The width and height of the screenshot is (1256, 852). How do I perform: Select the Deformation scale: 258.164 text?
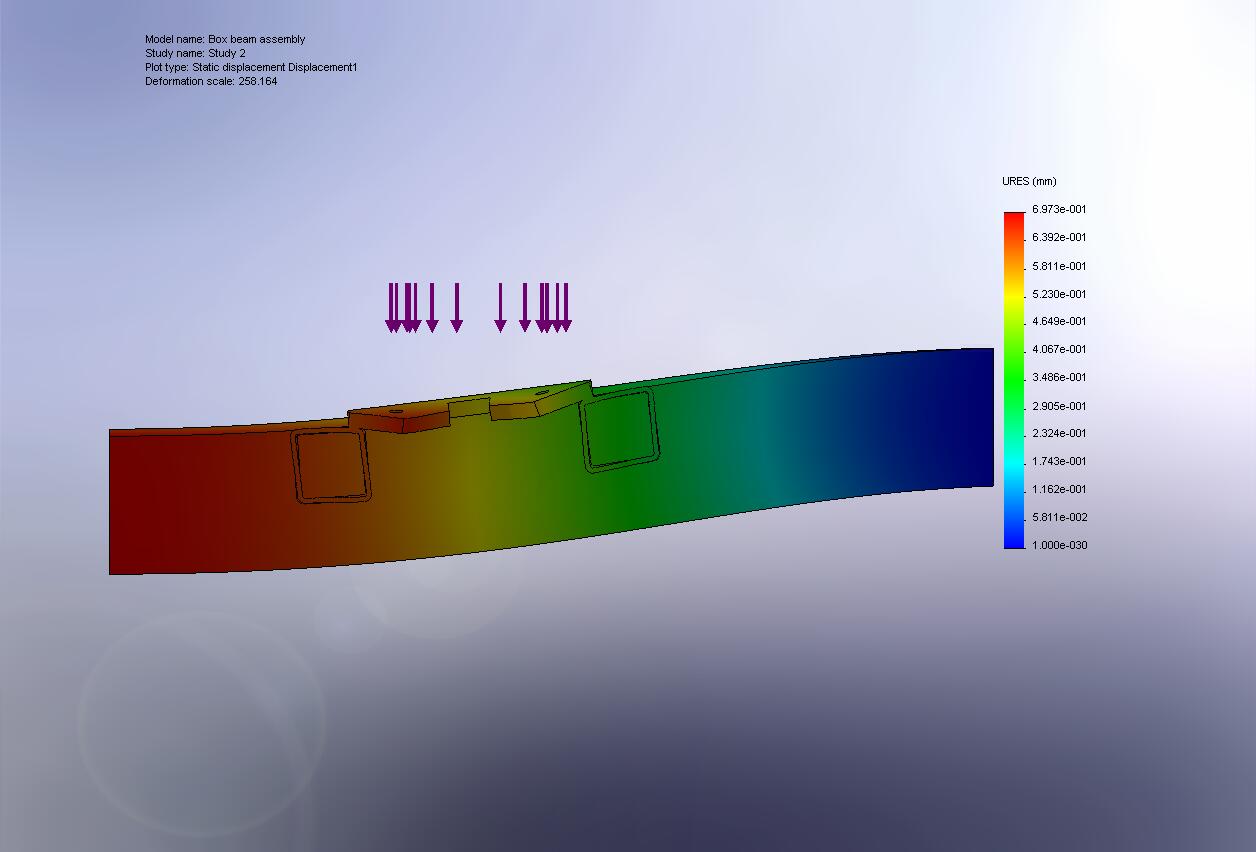coord(210,81)
